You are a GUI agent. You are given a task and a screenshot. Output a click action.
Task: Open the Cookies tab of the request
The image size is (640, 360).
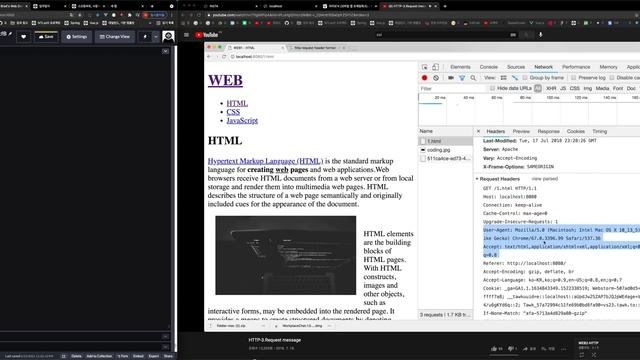tap(576, 131)
